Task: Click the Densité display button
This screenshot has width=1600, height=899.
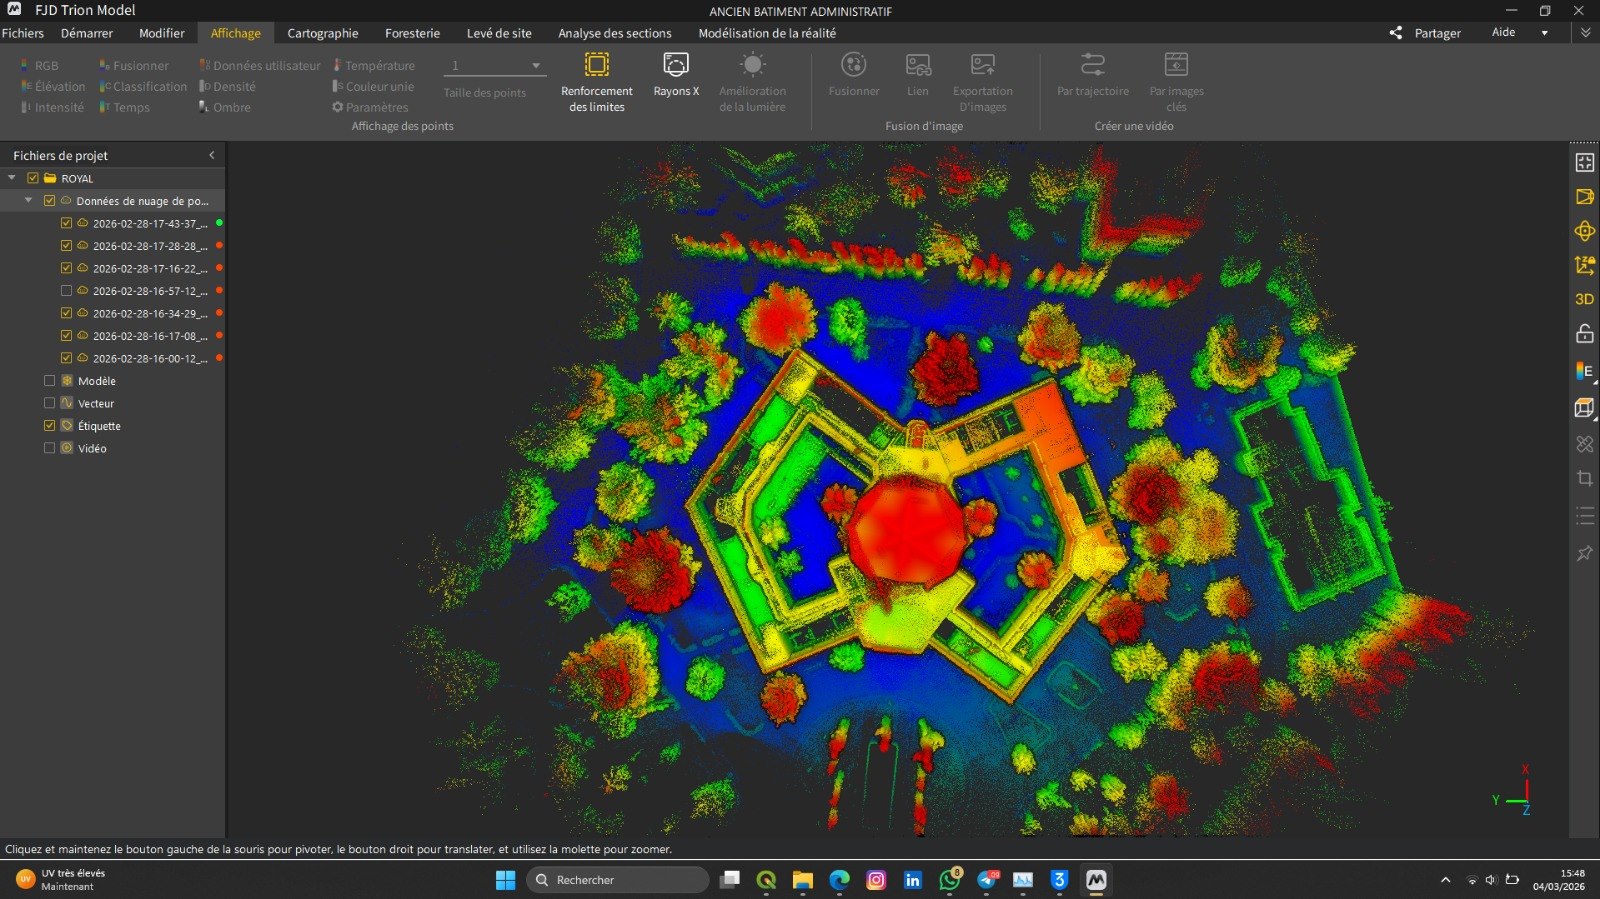Action: (227, 87)
